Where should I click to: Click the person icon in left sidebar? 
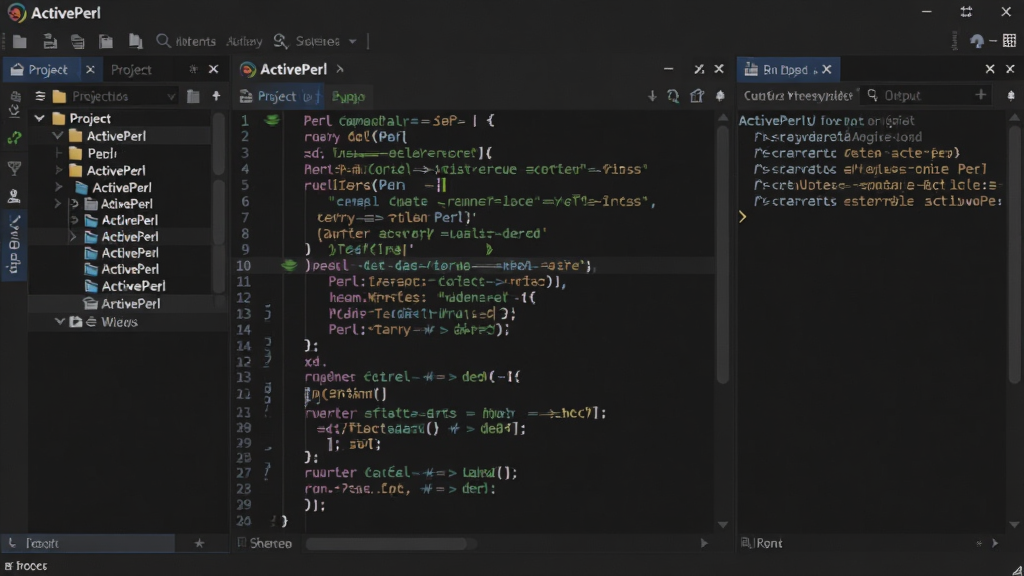(x=14, y=195)
